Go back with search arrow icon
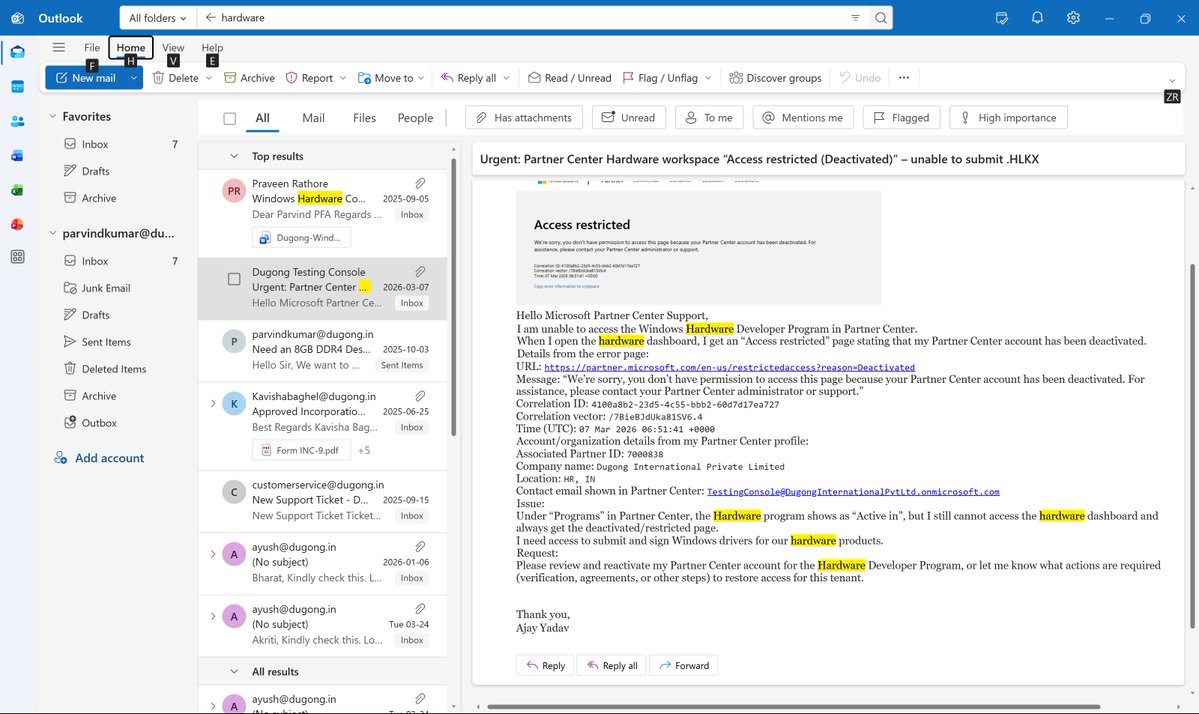The width and height of the screenshot is (1199, 714). [x=210, y=18]
